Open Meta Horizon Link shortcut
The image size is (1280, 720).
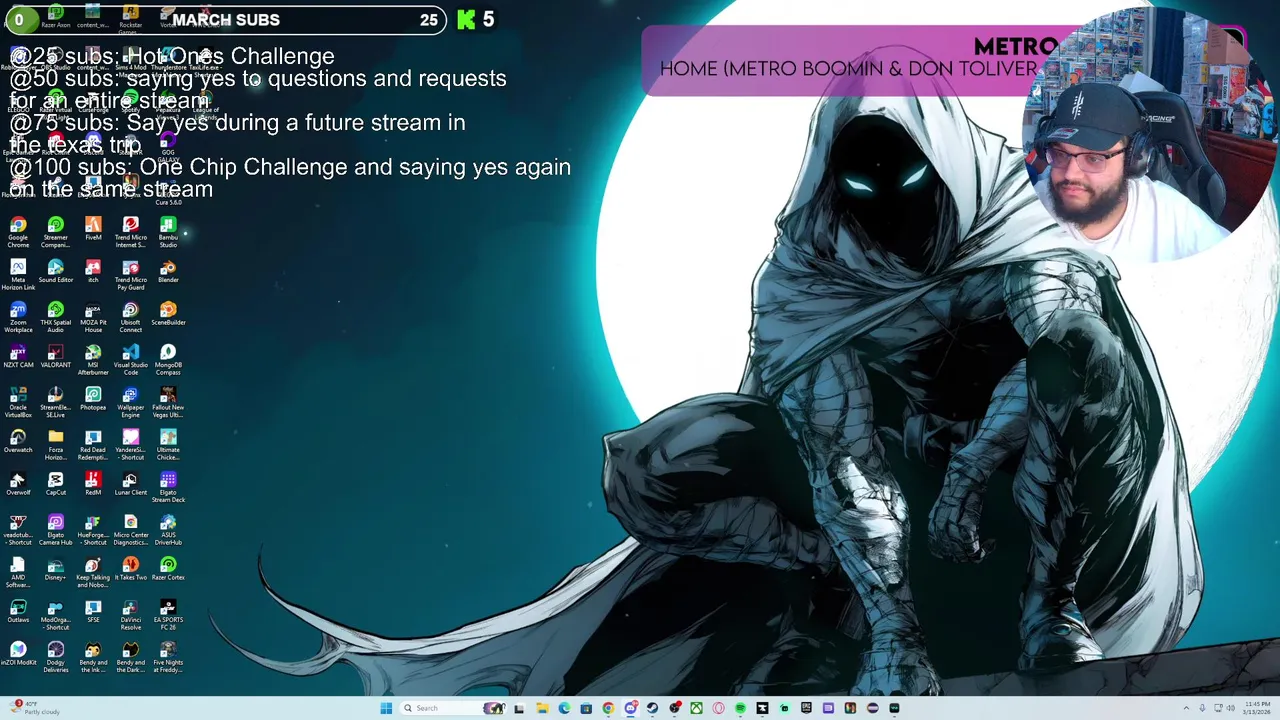click(18, 275)
